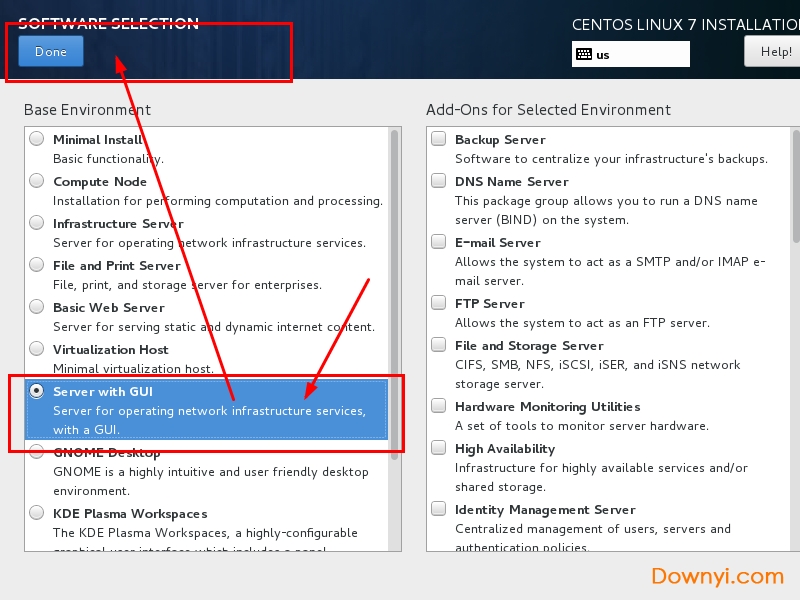Click the keyboard layout icon

click(x=583, y=55)
